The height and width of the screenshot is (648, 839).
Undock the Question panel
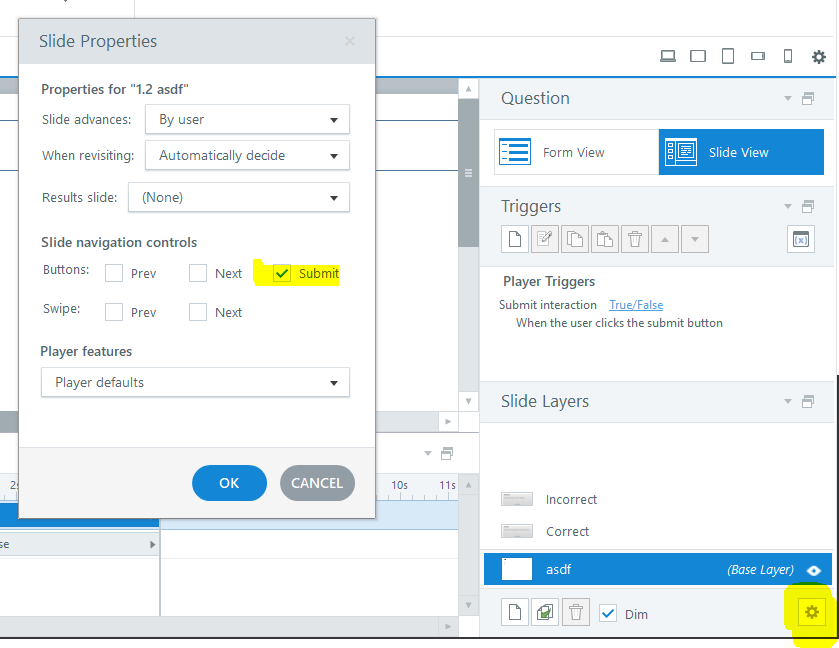[808, 98]
